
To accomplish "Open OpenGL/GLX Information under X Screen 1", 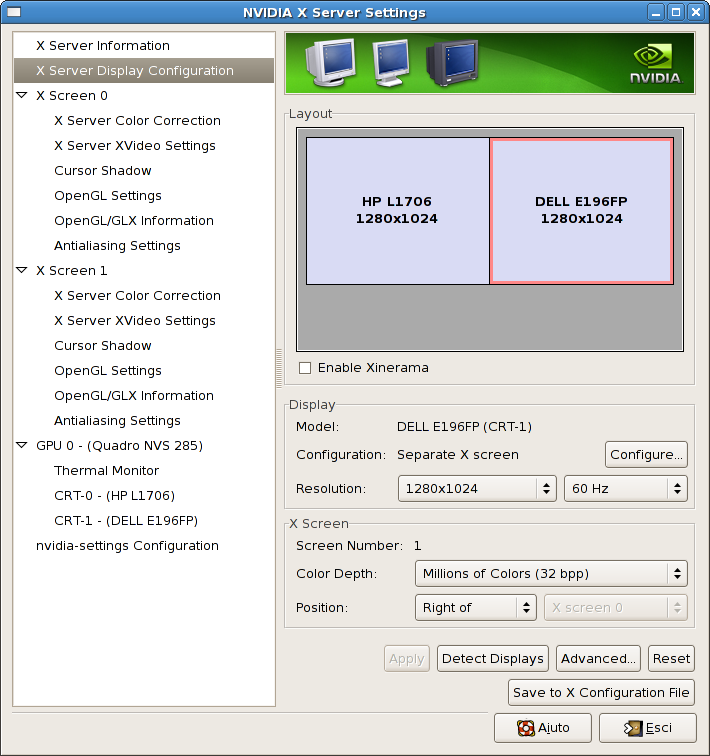I will pos(134,396).
